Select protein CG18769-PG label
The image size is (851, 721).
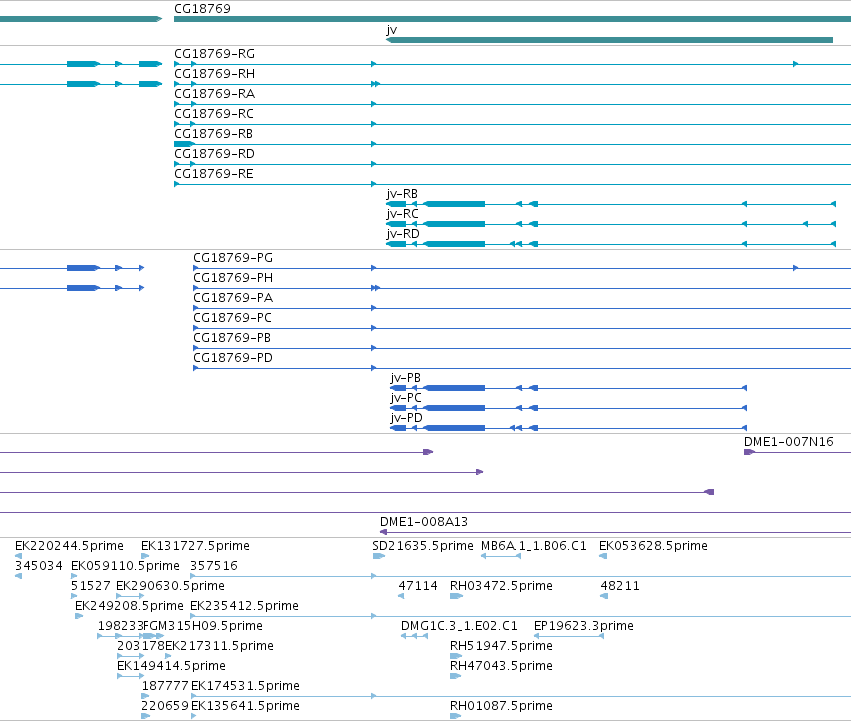[x=233, y=258]
